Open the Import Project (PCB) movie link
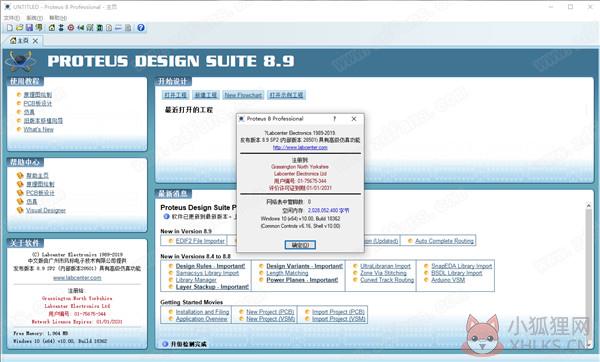This screenshot has height=362, width=600. point(338,312)
